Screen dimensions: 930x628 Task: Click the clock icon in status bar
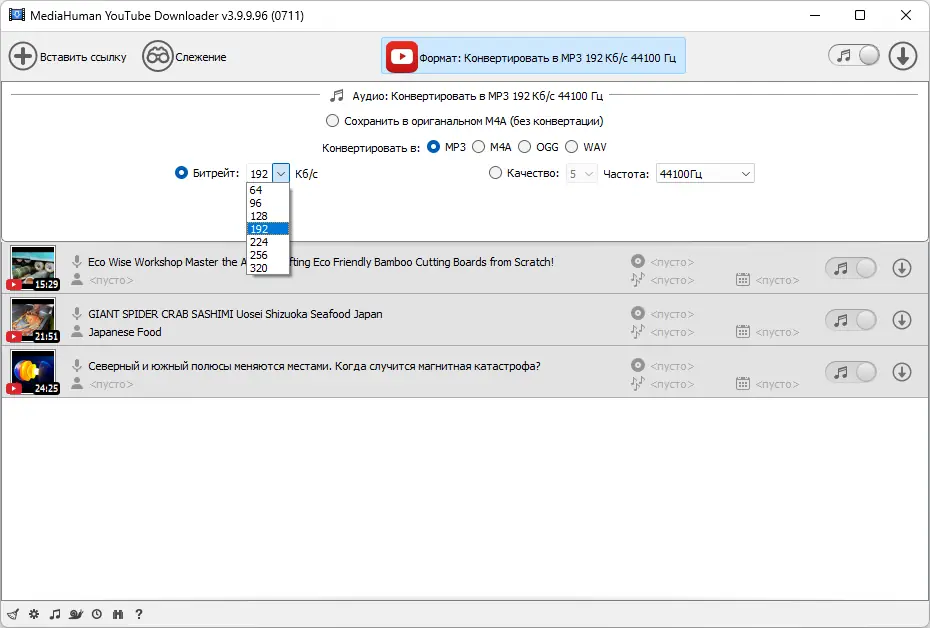point(97,614)
